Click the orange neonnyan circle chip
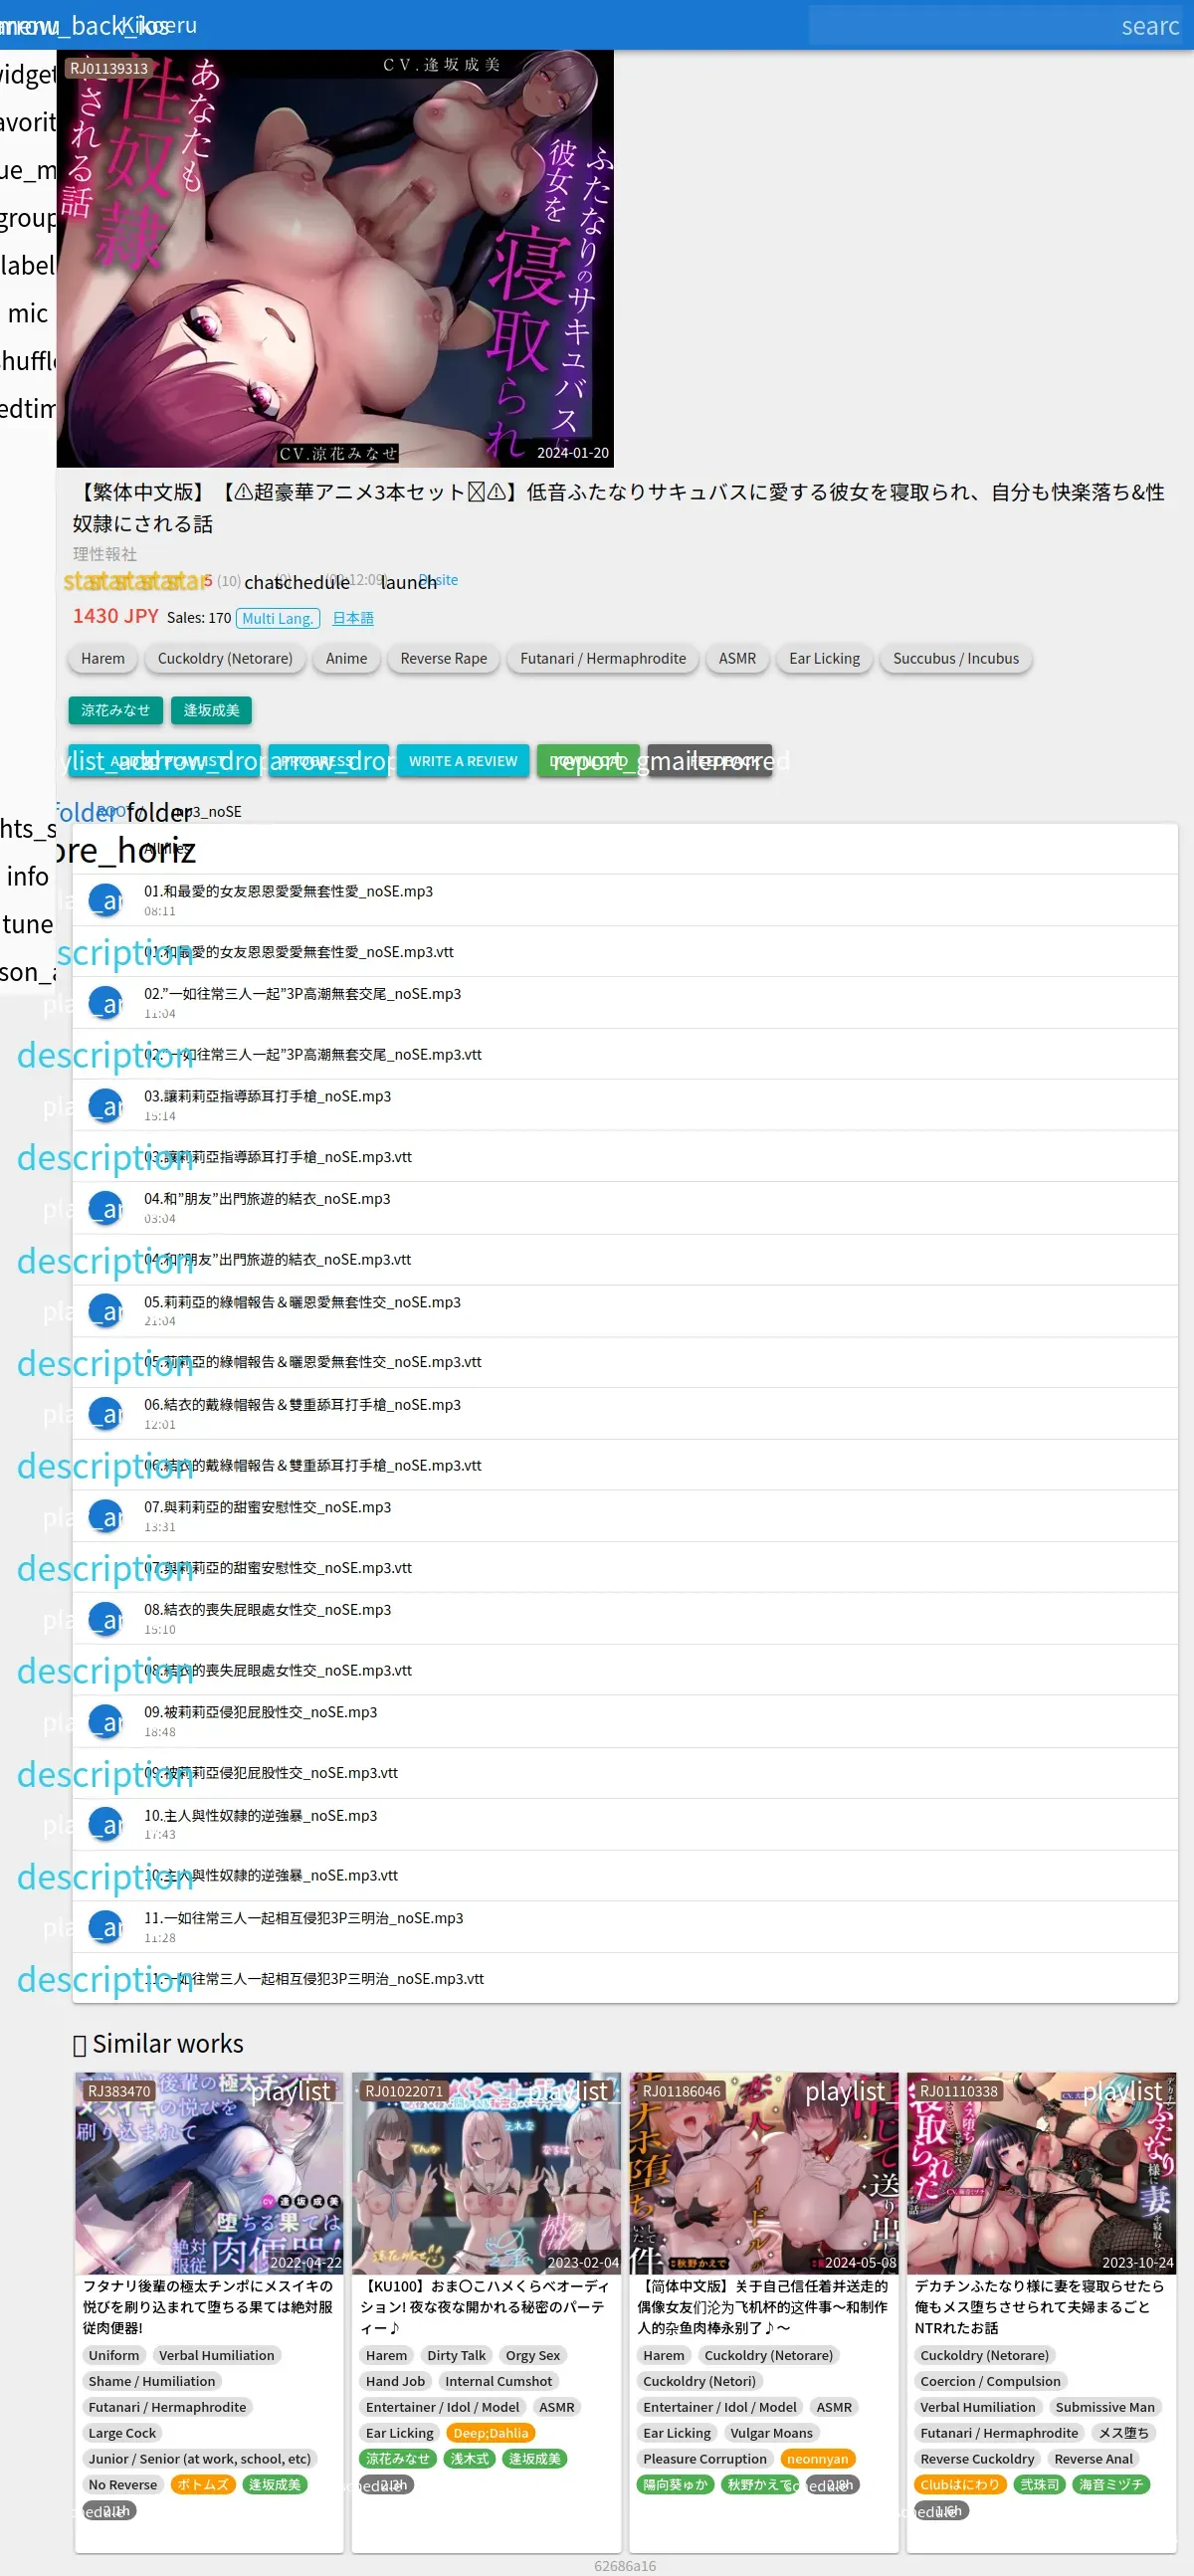 pyautogui.click(x=817, y=2459)
